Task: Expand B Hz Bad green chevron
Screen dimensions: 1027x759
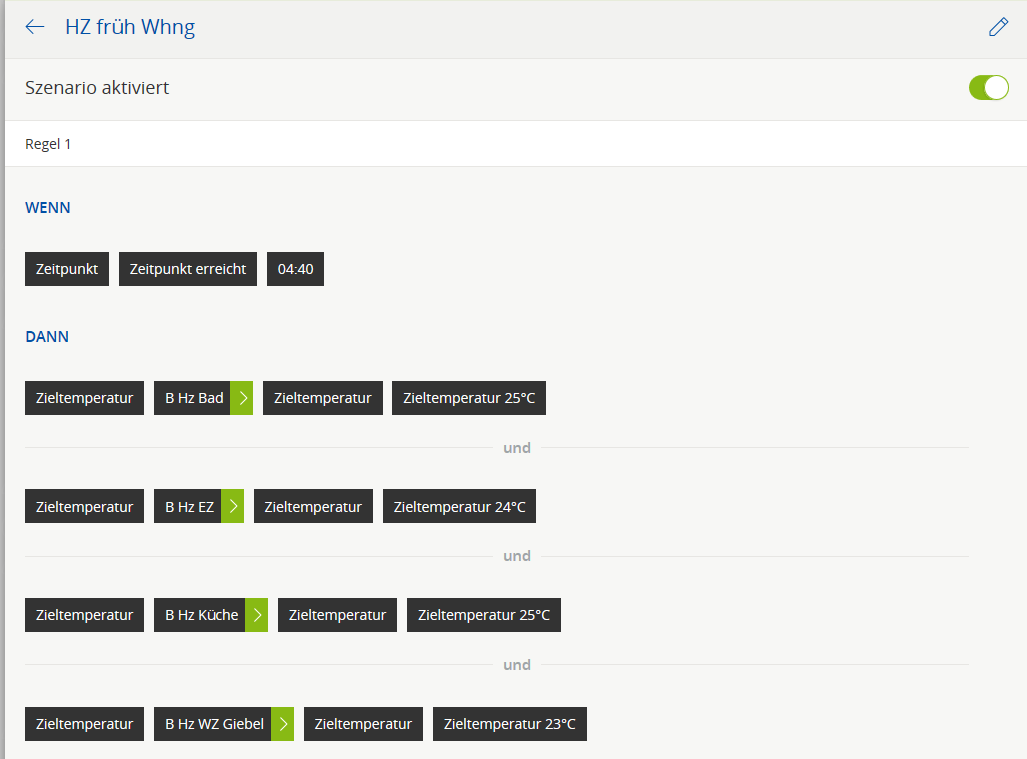Action: [x=242, y=398]
